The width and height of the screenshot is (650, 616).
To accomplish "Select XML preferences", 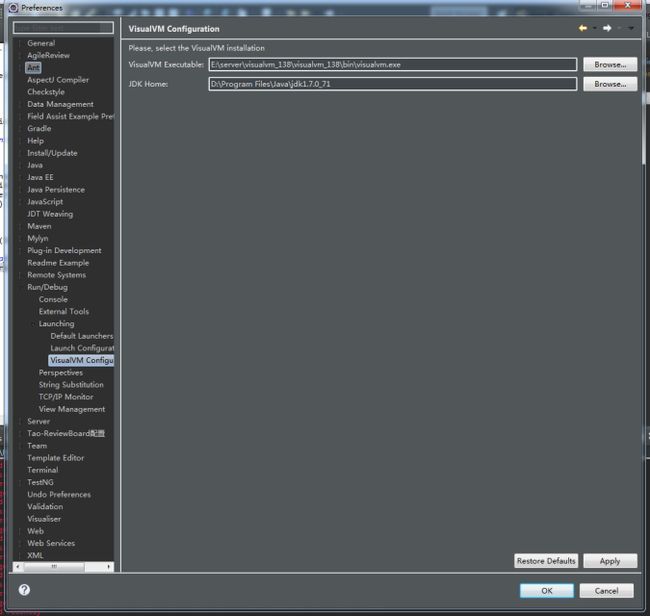I will point(35,555).
